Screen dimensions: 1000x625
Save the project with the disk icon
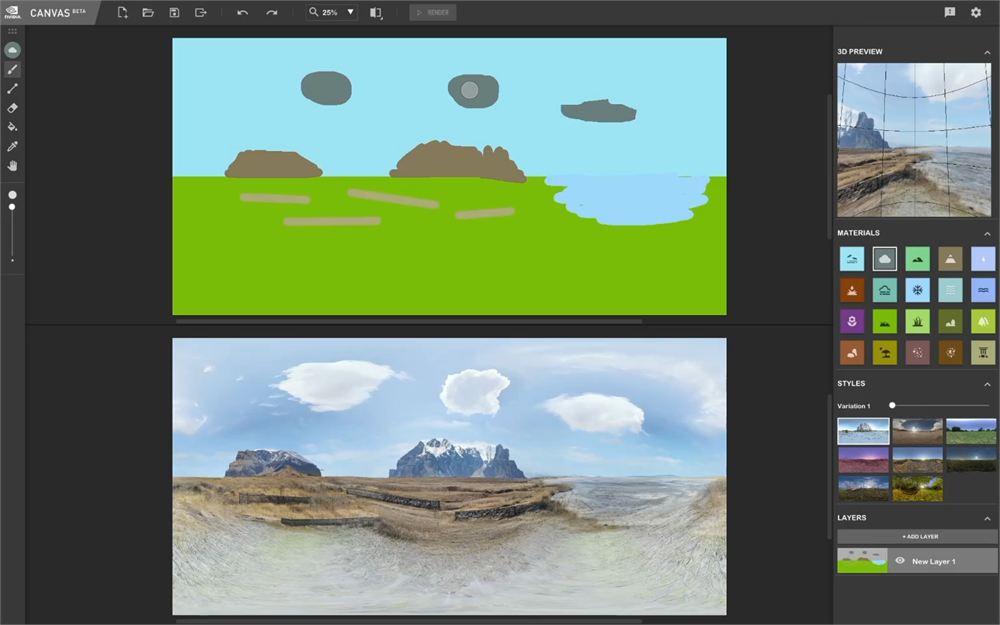click(174, 12)
